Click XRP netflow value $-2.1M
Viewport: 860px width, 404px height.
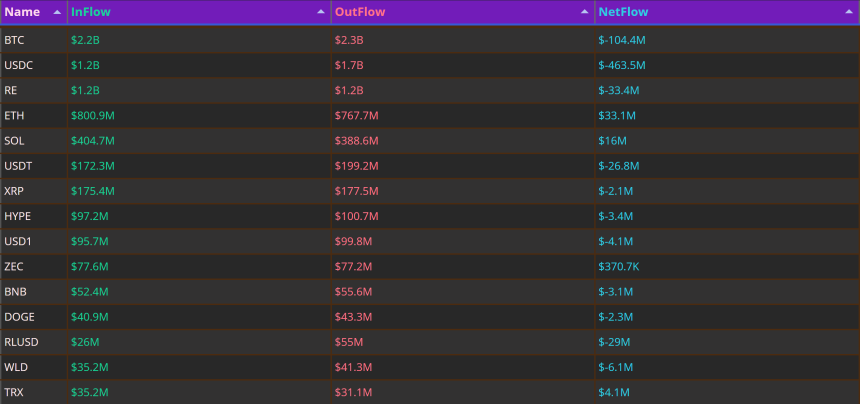click(616, 191)
